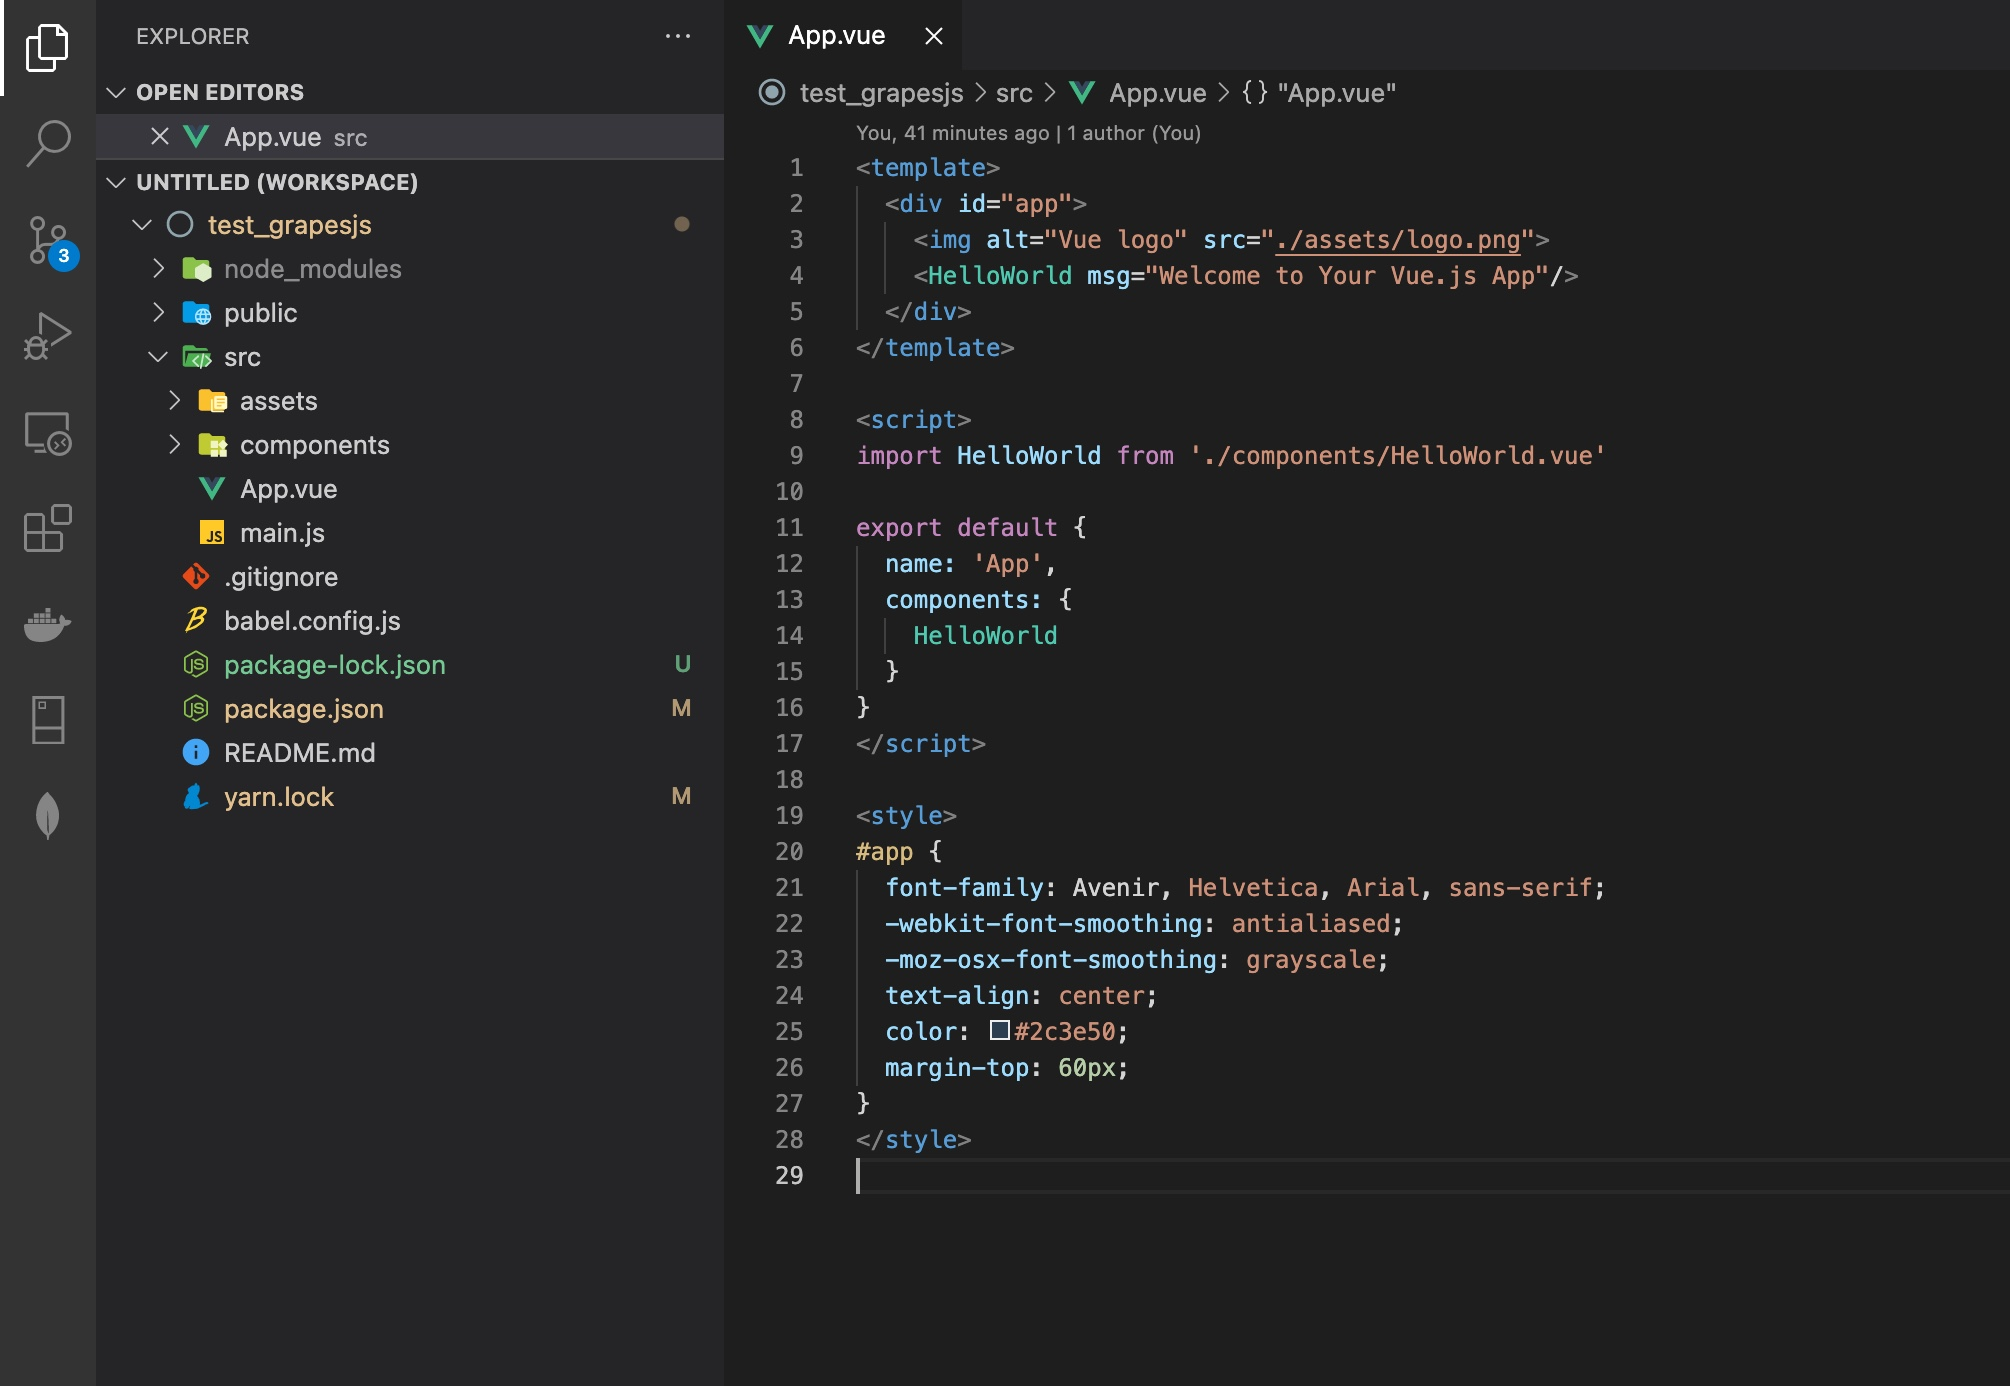Screen dimensions: 2010x1386
Task: Open Source Control with 3 changes
Action: coord(50,241)
